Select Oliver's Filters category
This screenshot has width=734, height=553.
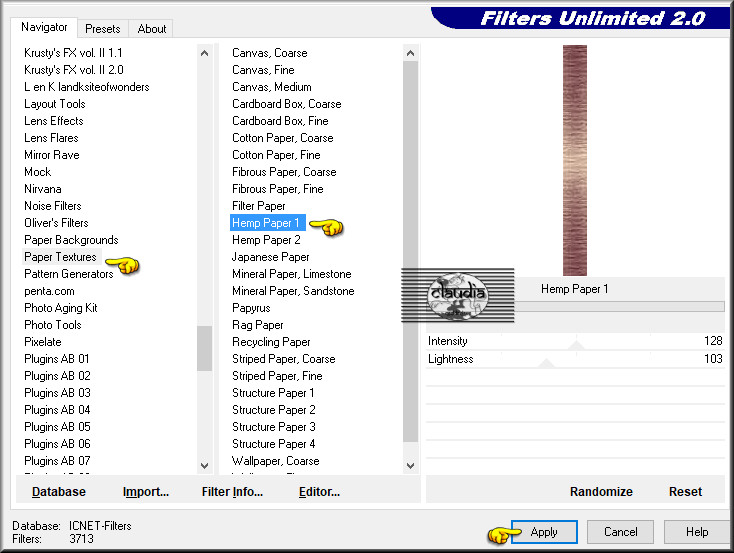point(56,223)
